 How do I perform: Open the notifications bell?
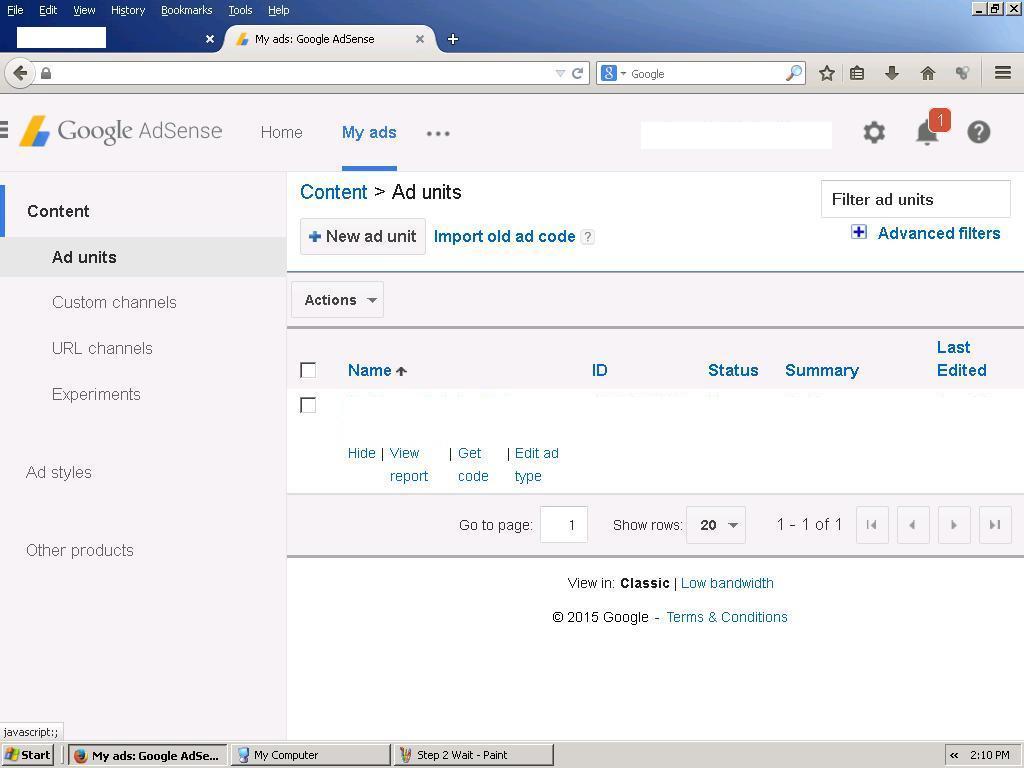927,132
